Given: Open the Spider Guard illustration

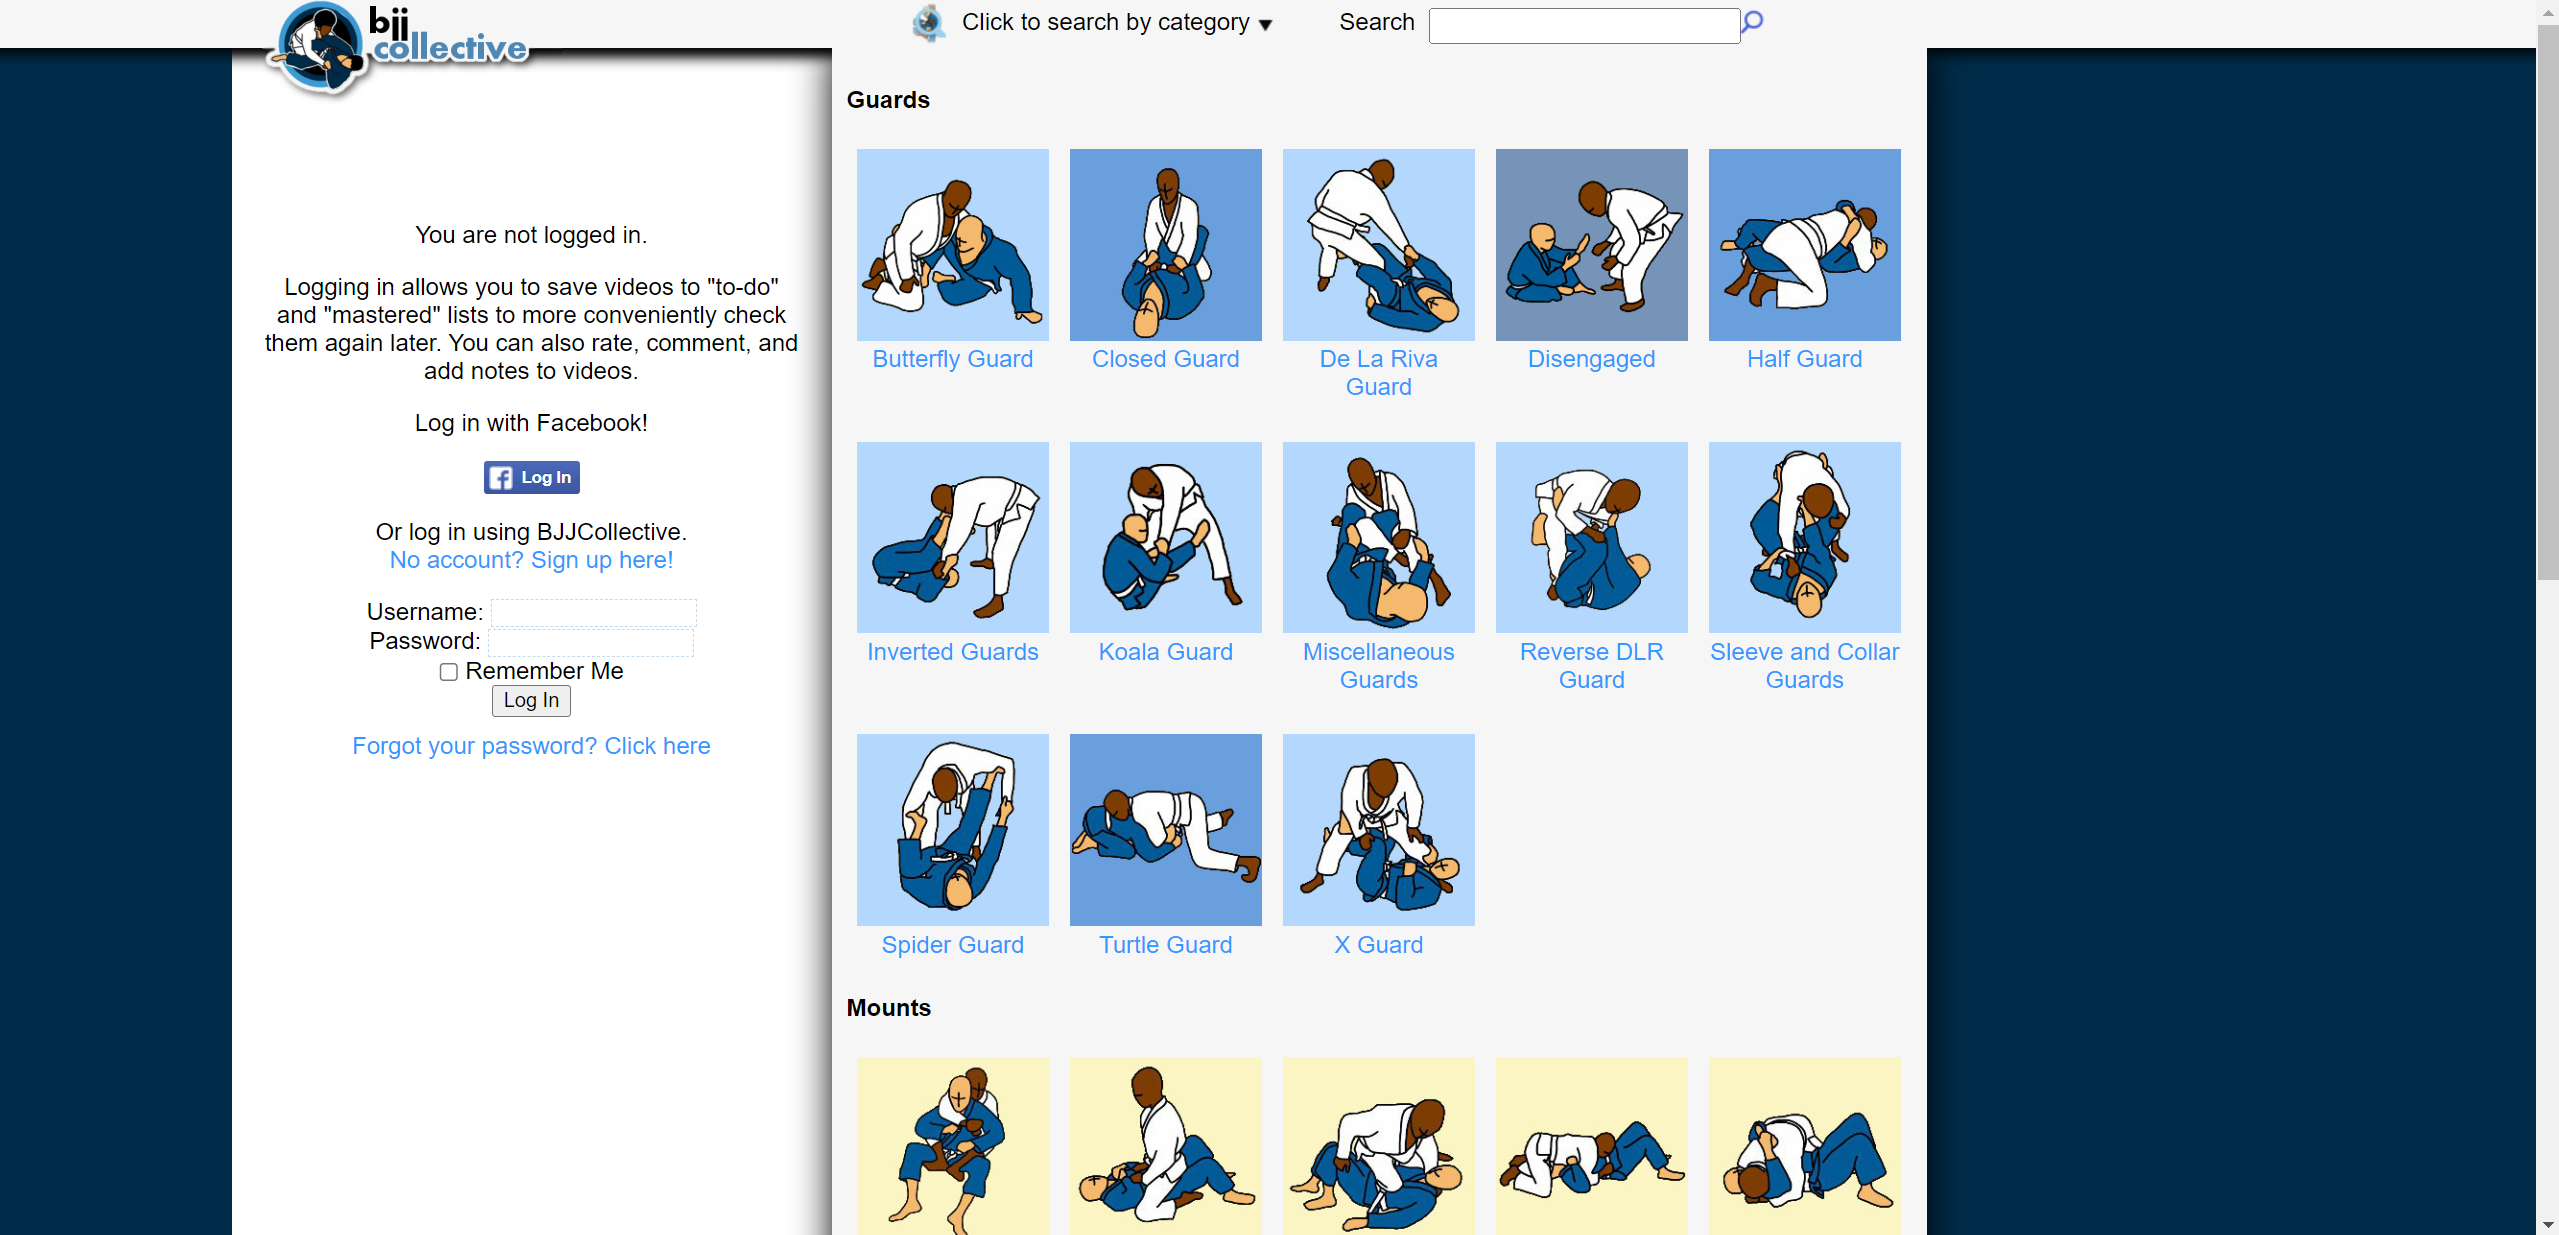Looking at the screenshot, I should (x=952, y=829).
